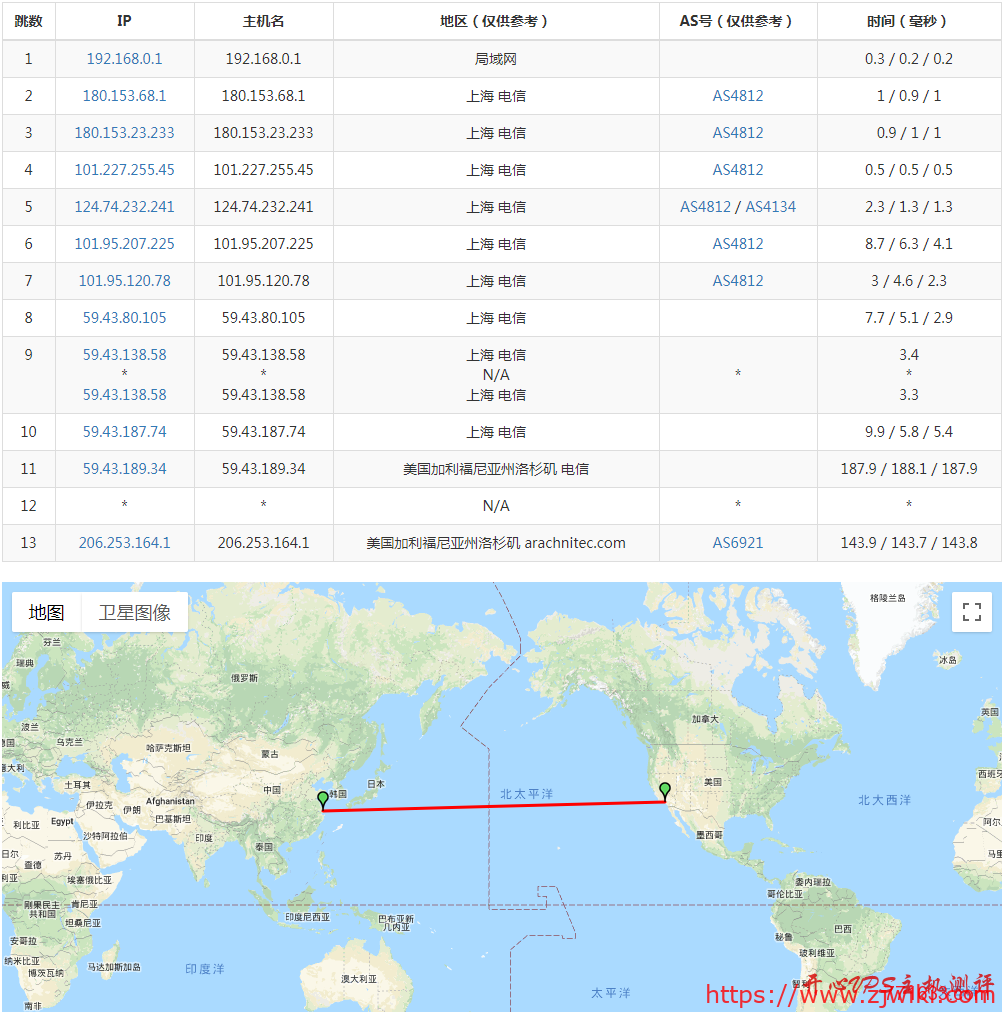This screenshot has width=1003, height=1012.
Task: Select the 地图 map tab
Action: coord(44,612)
